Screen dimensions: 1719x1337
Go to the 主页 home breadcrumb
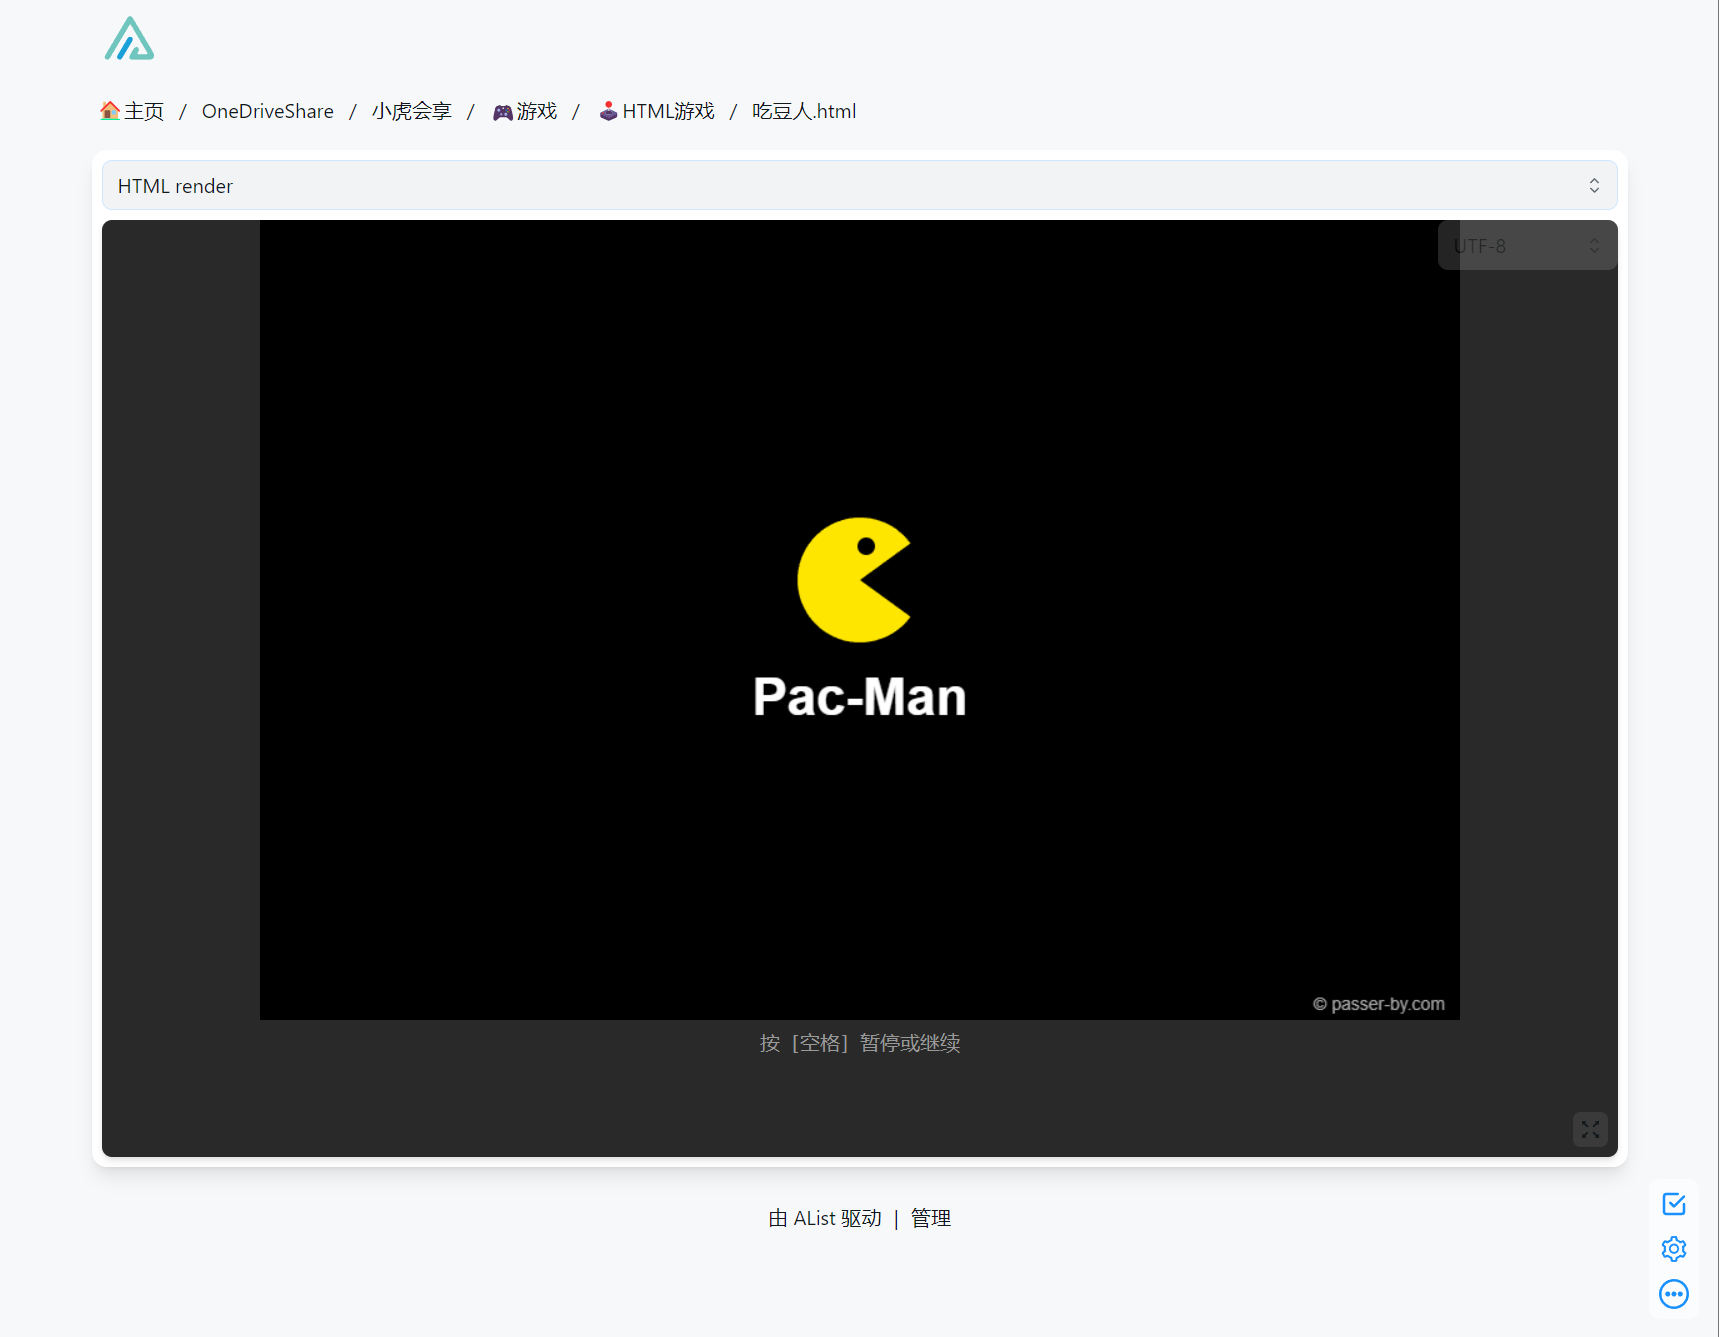coord(132,111)
